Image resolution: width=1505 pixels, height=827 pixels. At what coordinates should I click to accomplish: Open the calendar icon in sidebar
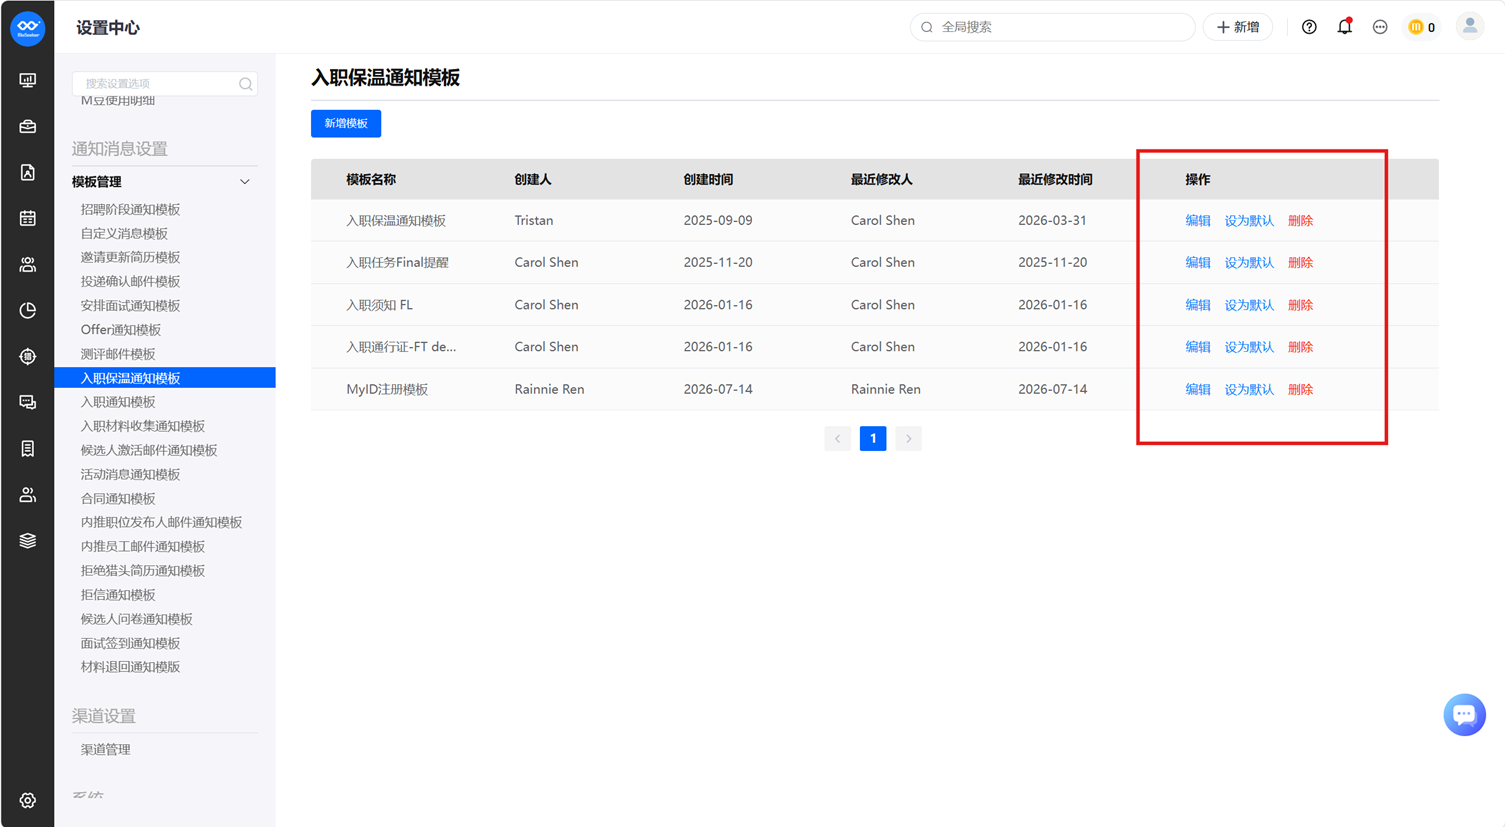coord(28,218)
